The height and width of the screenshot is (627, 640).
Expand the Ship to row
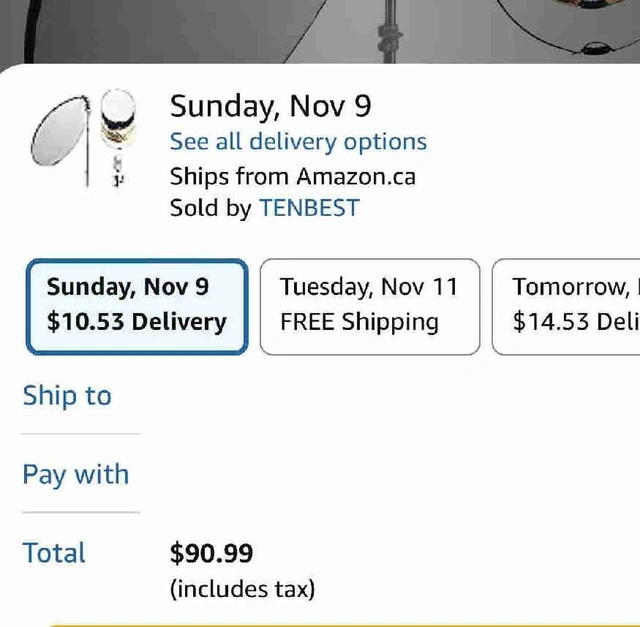point(67,396)
